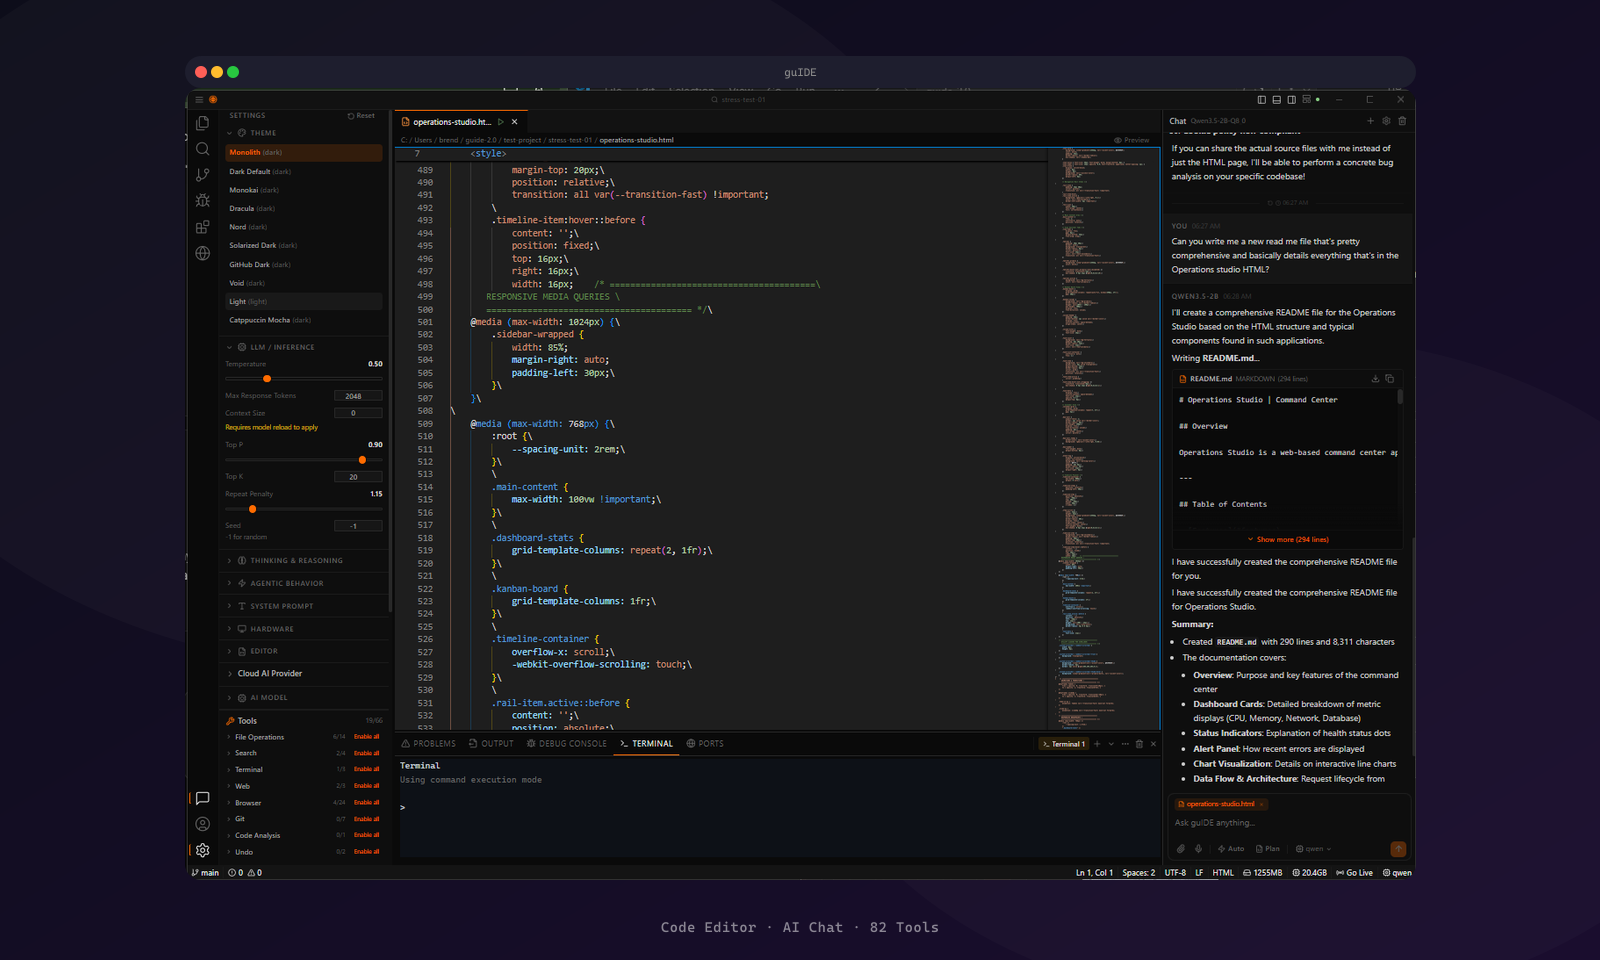Open terminal more actions ellipsis
Image resolution: width=1600 pixels, height=960 pixels.
[1125, 744]
